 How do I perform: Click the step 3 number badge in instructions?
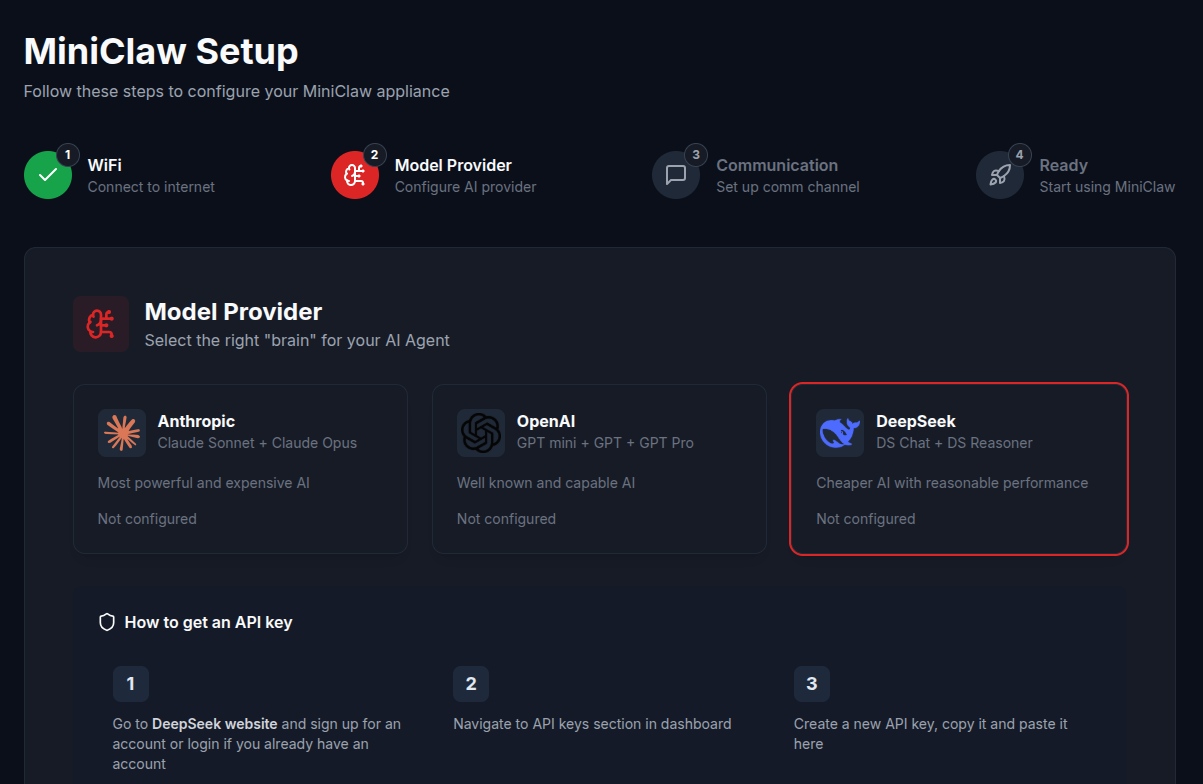coord(812,684)
